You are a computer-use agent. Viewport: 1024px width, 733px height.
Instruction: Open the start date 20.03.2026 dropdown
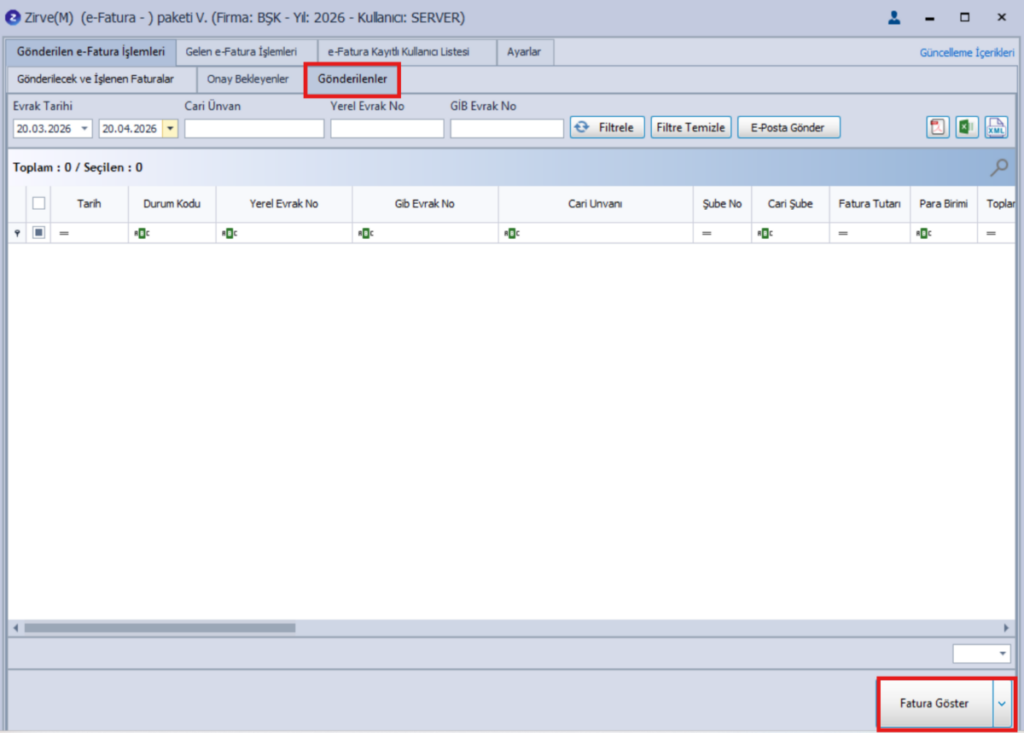84,129
